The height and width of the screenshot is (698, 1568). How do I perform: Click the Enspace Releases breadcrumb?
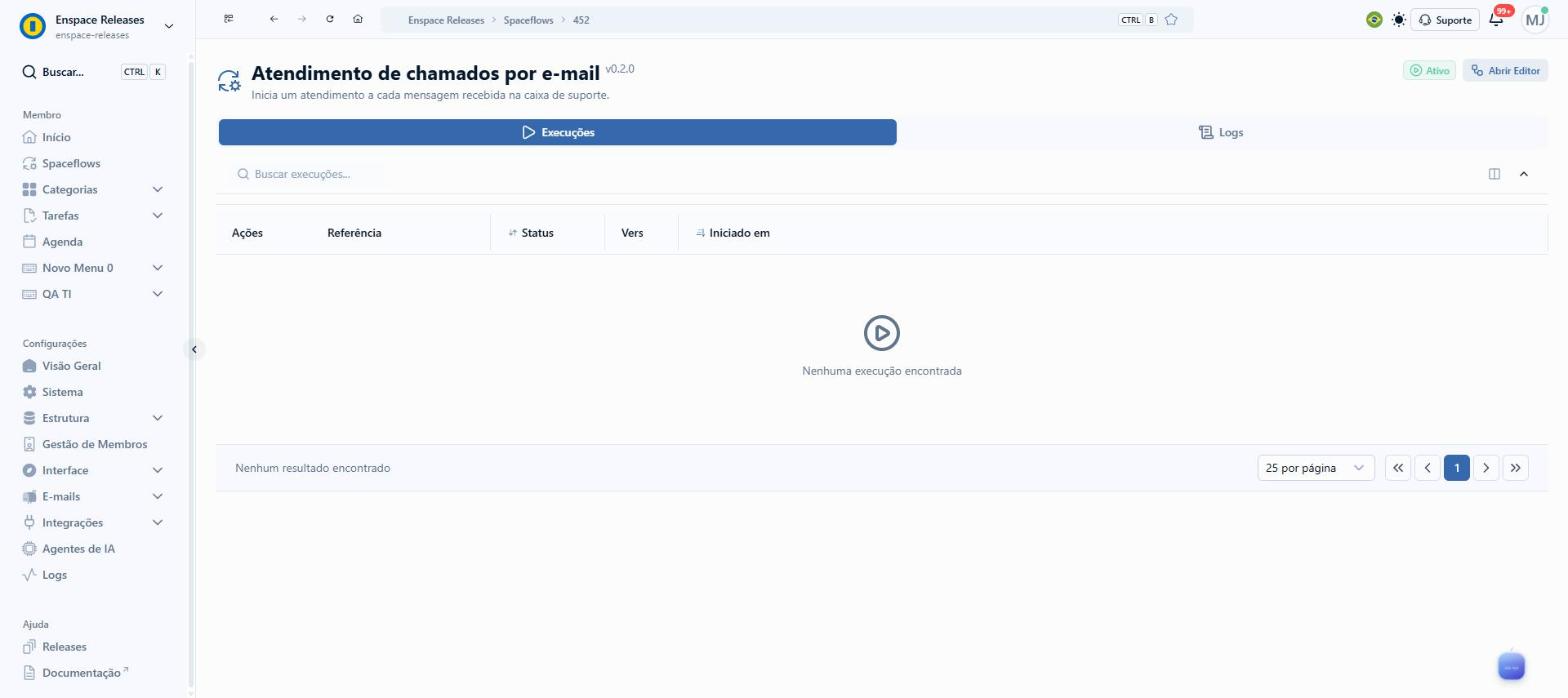(445, 20)
